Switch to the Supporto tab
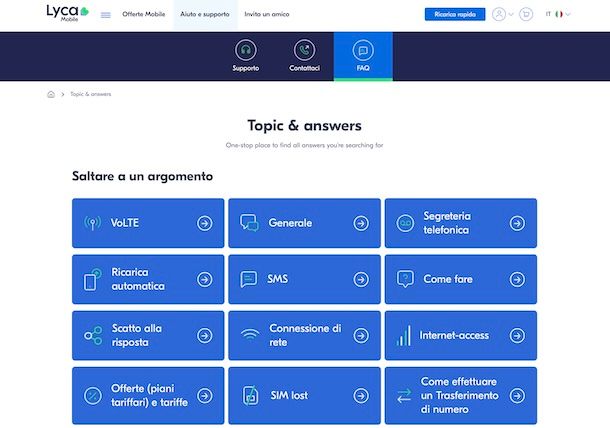The height and width of the screenshot is (428, 610). coord(245,56)
